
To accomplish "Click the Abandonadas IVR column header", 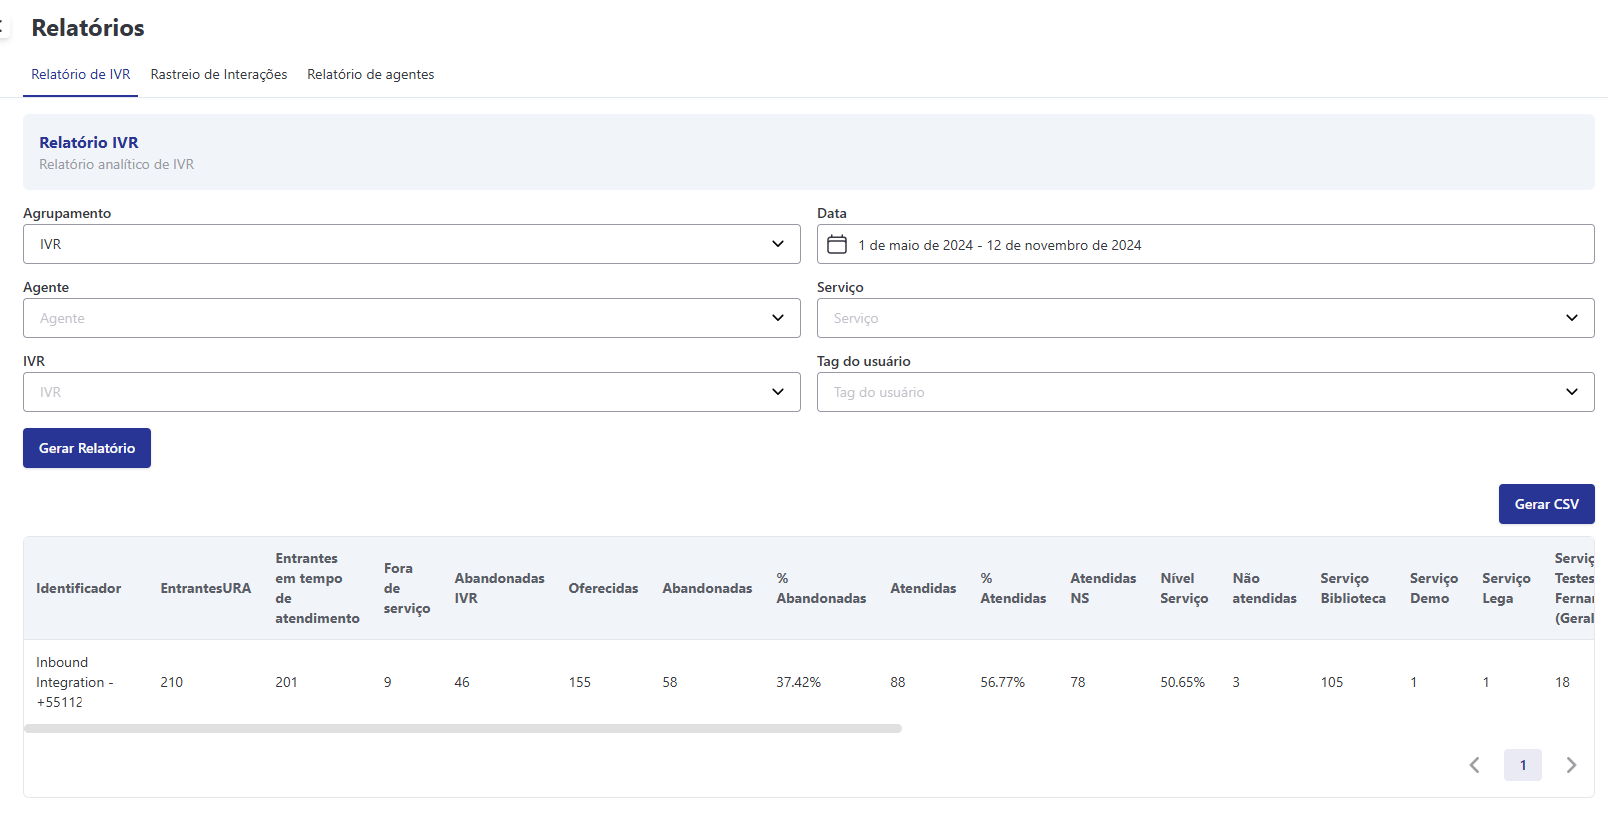I will pos(499,588).
